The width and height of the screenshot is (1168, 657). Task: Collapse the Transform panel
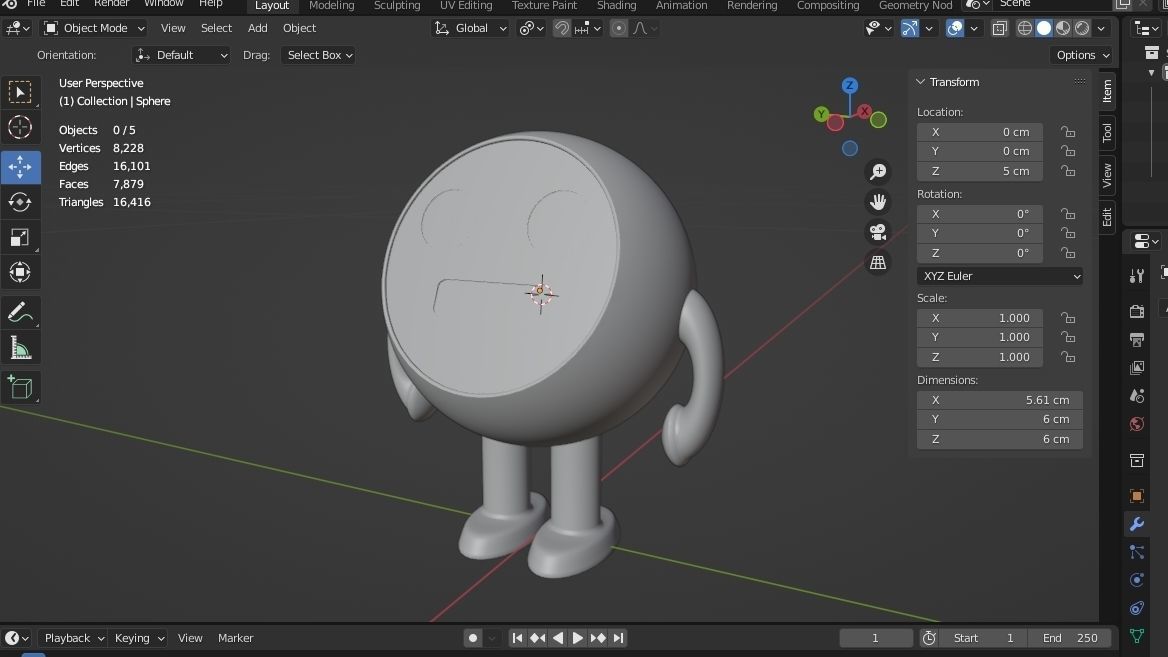[921, 82]
